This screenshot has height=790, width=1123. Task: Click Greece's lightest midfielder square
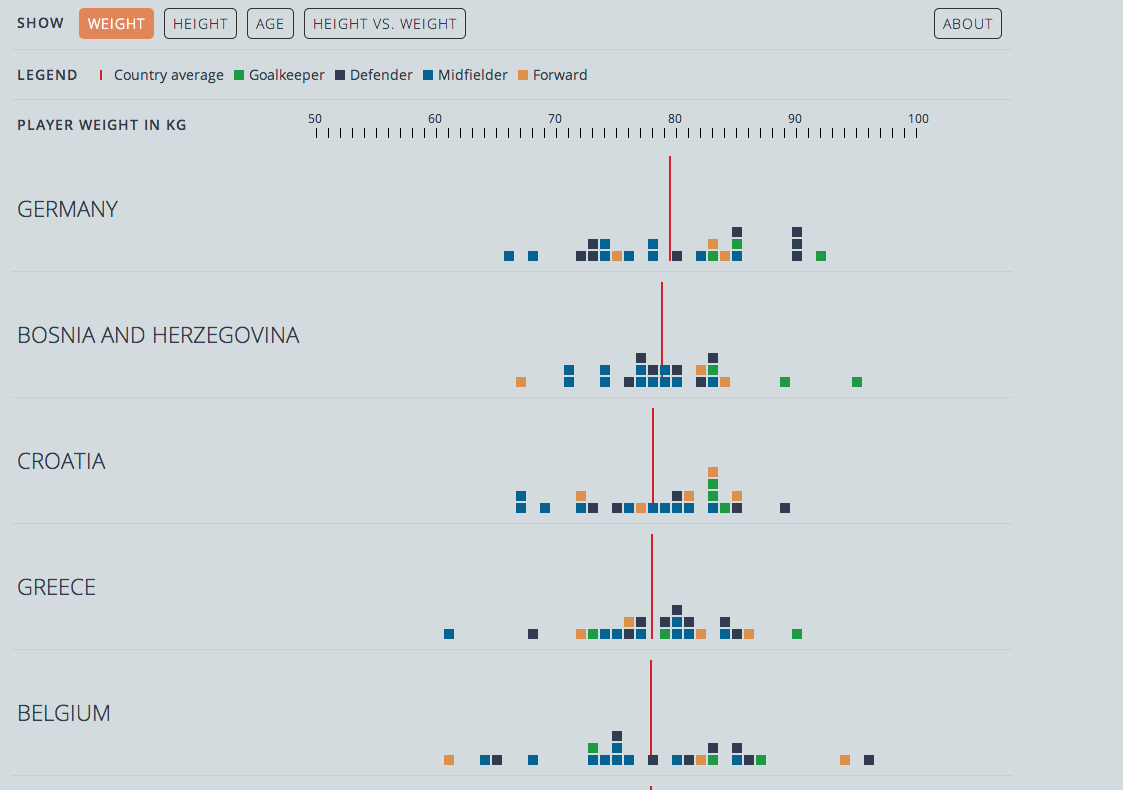(449, 634)
